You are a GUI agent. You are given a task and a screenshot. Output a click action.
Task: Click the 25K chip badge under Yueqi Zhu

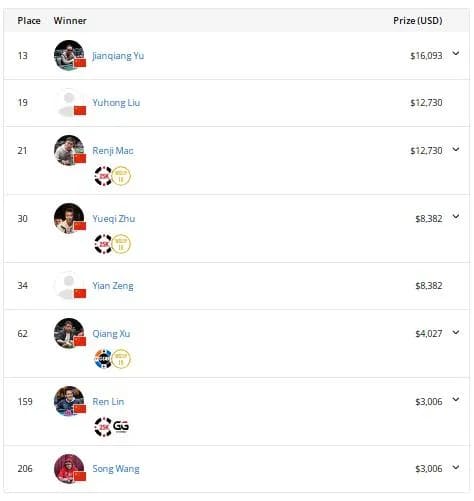coord(103,244)
